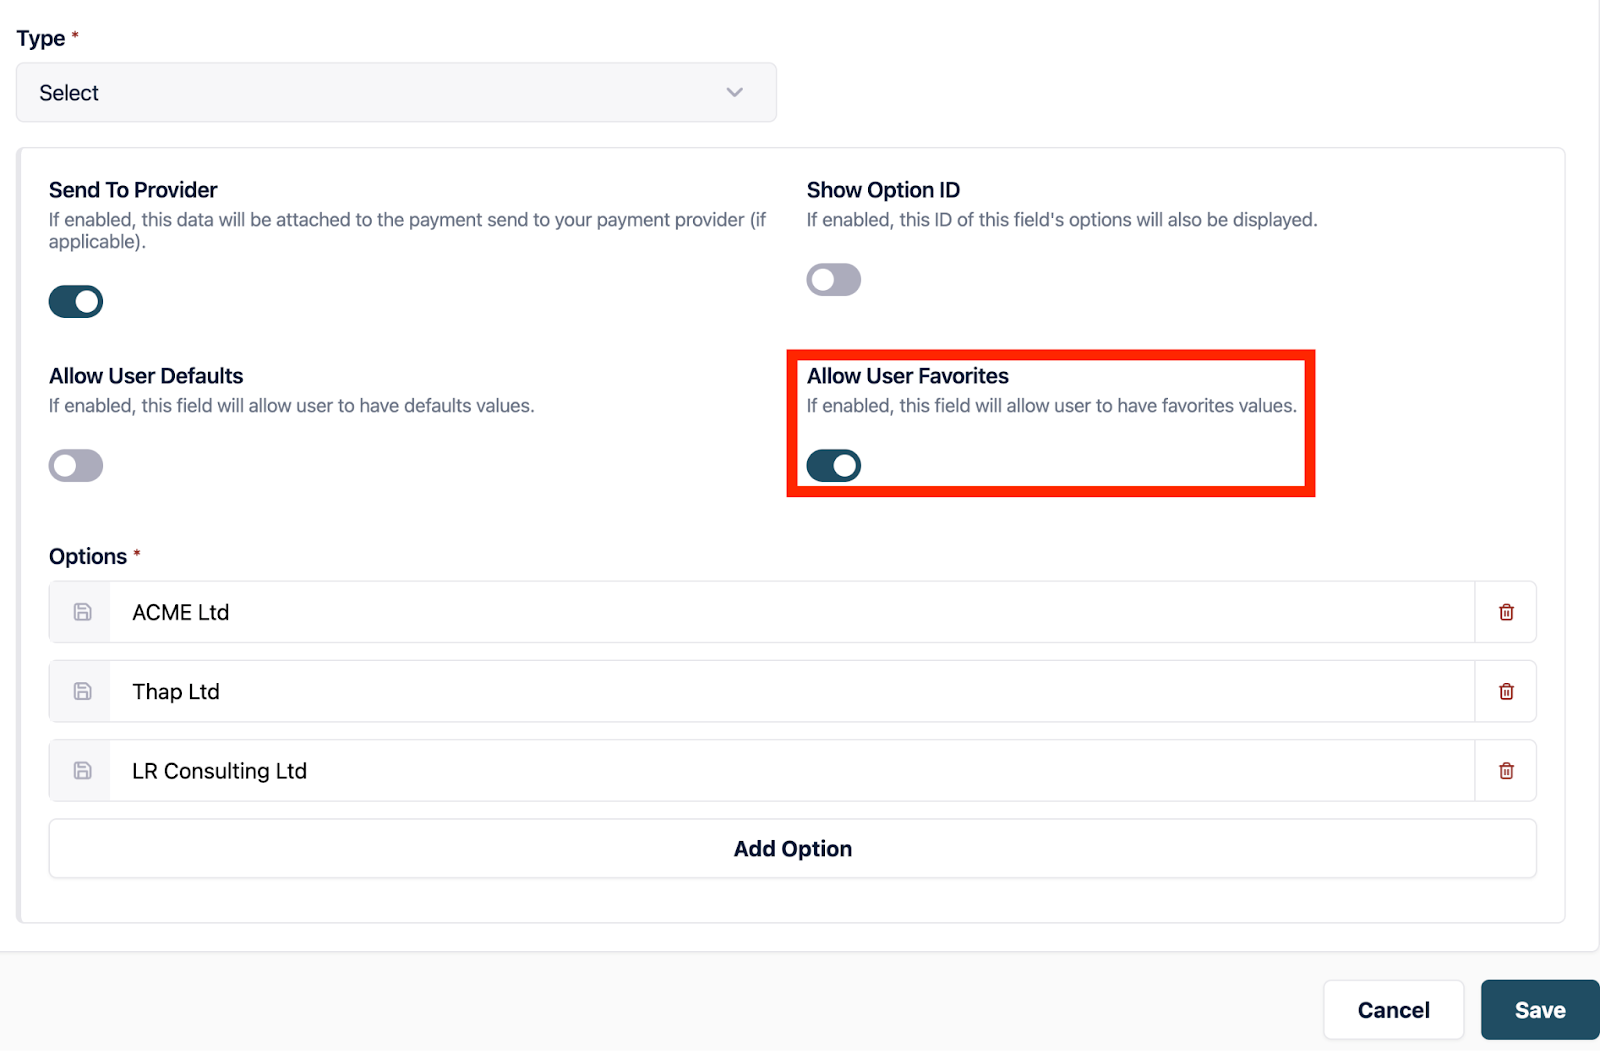Click save icon beside LR Consulting Ltd
This screenshot has height=1051, width=1600.
coord(82,771)
